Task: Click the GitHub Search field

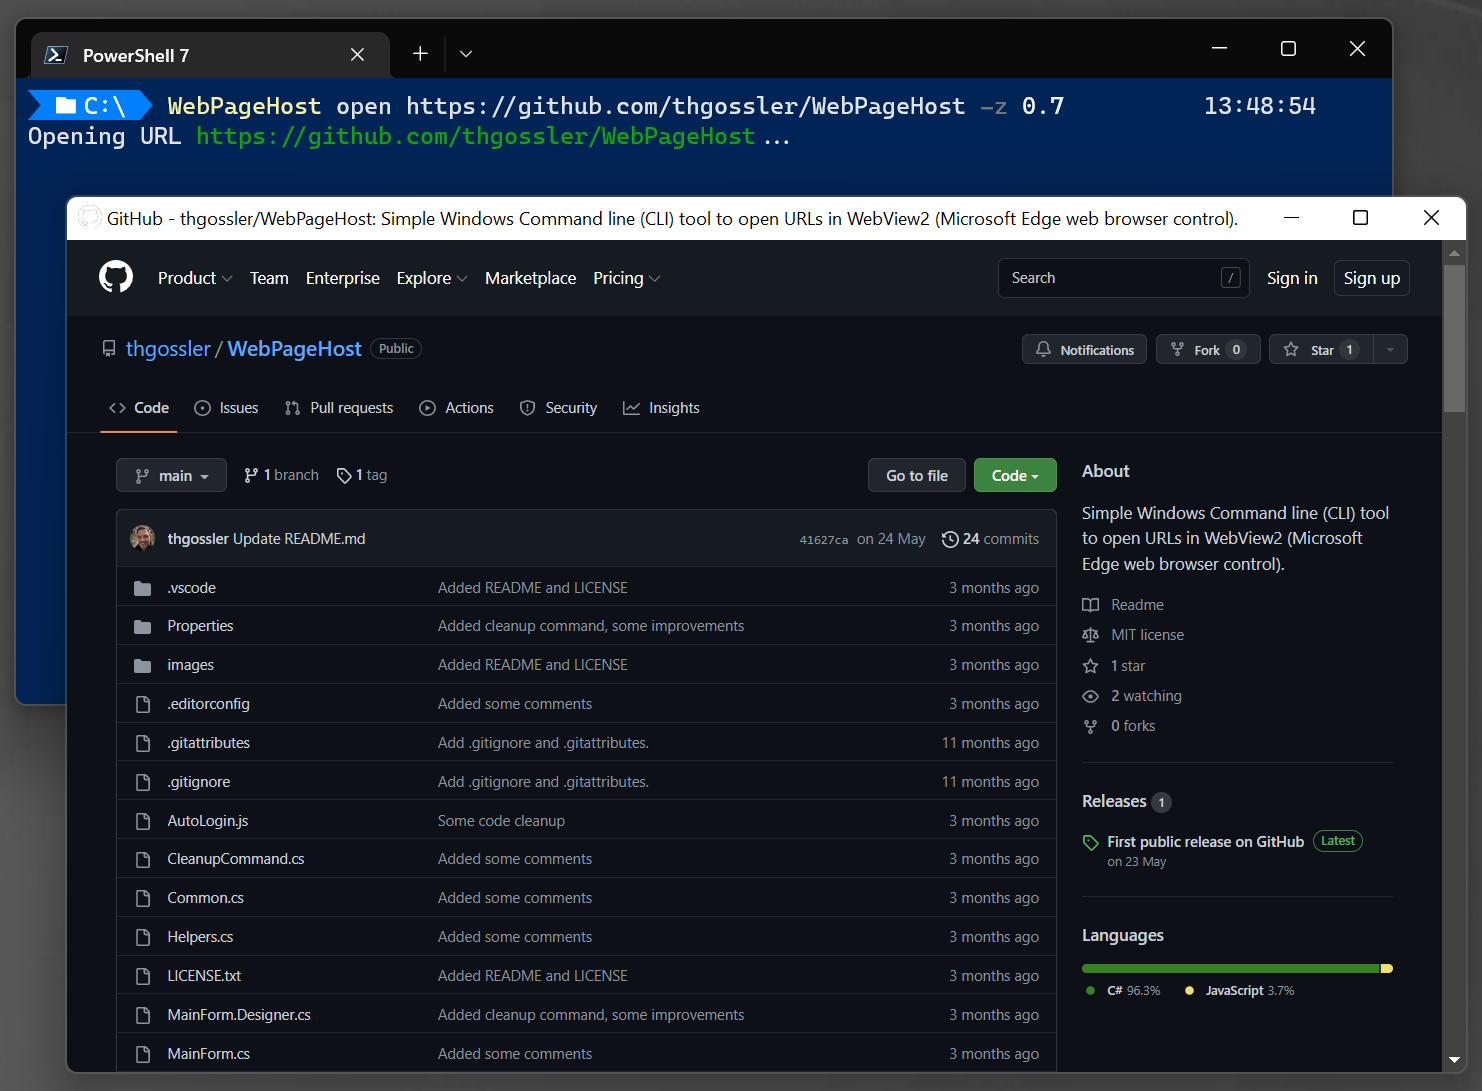Action: click(x=1123, y=278)
